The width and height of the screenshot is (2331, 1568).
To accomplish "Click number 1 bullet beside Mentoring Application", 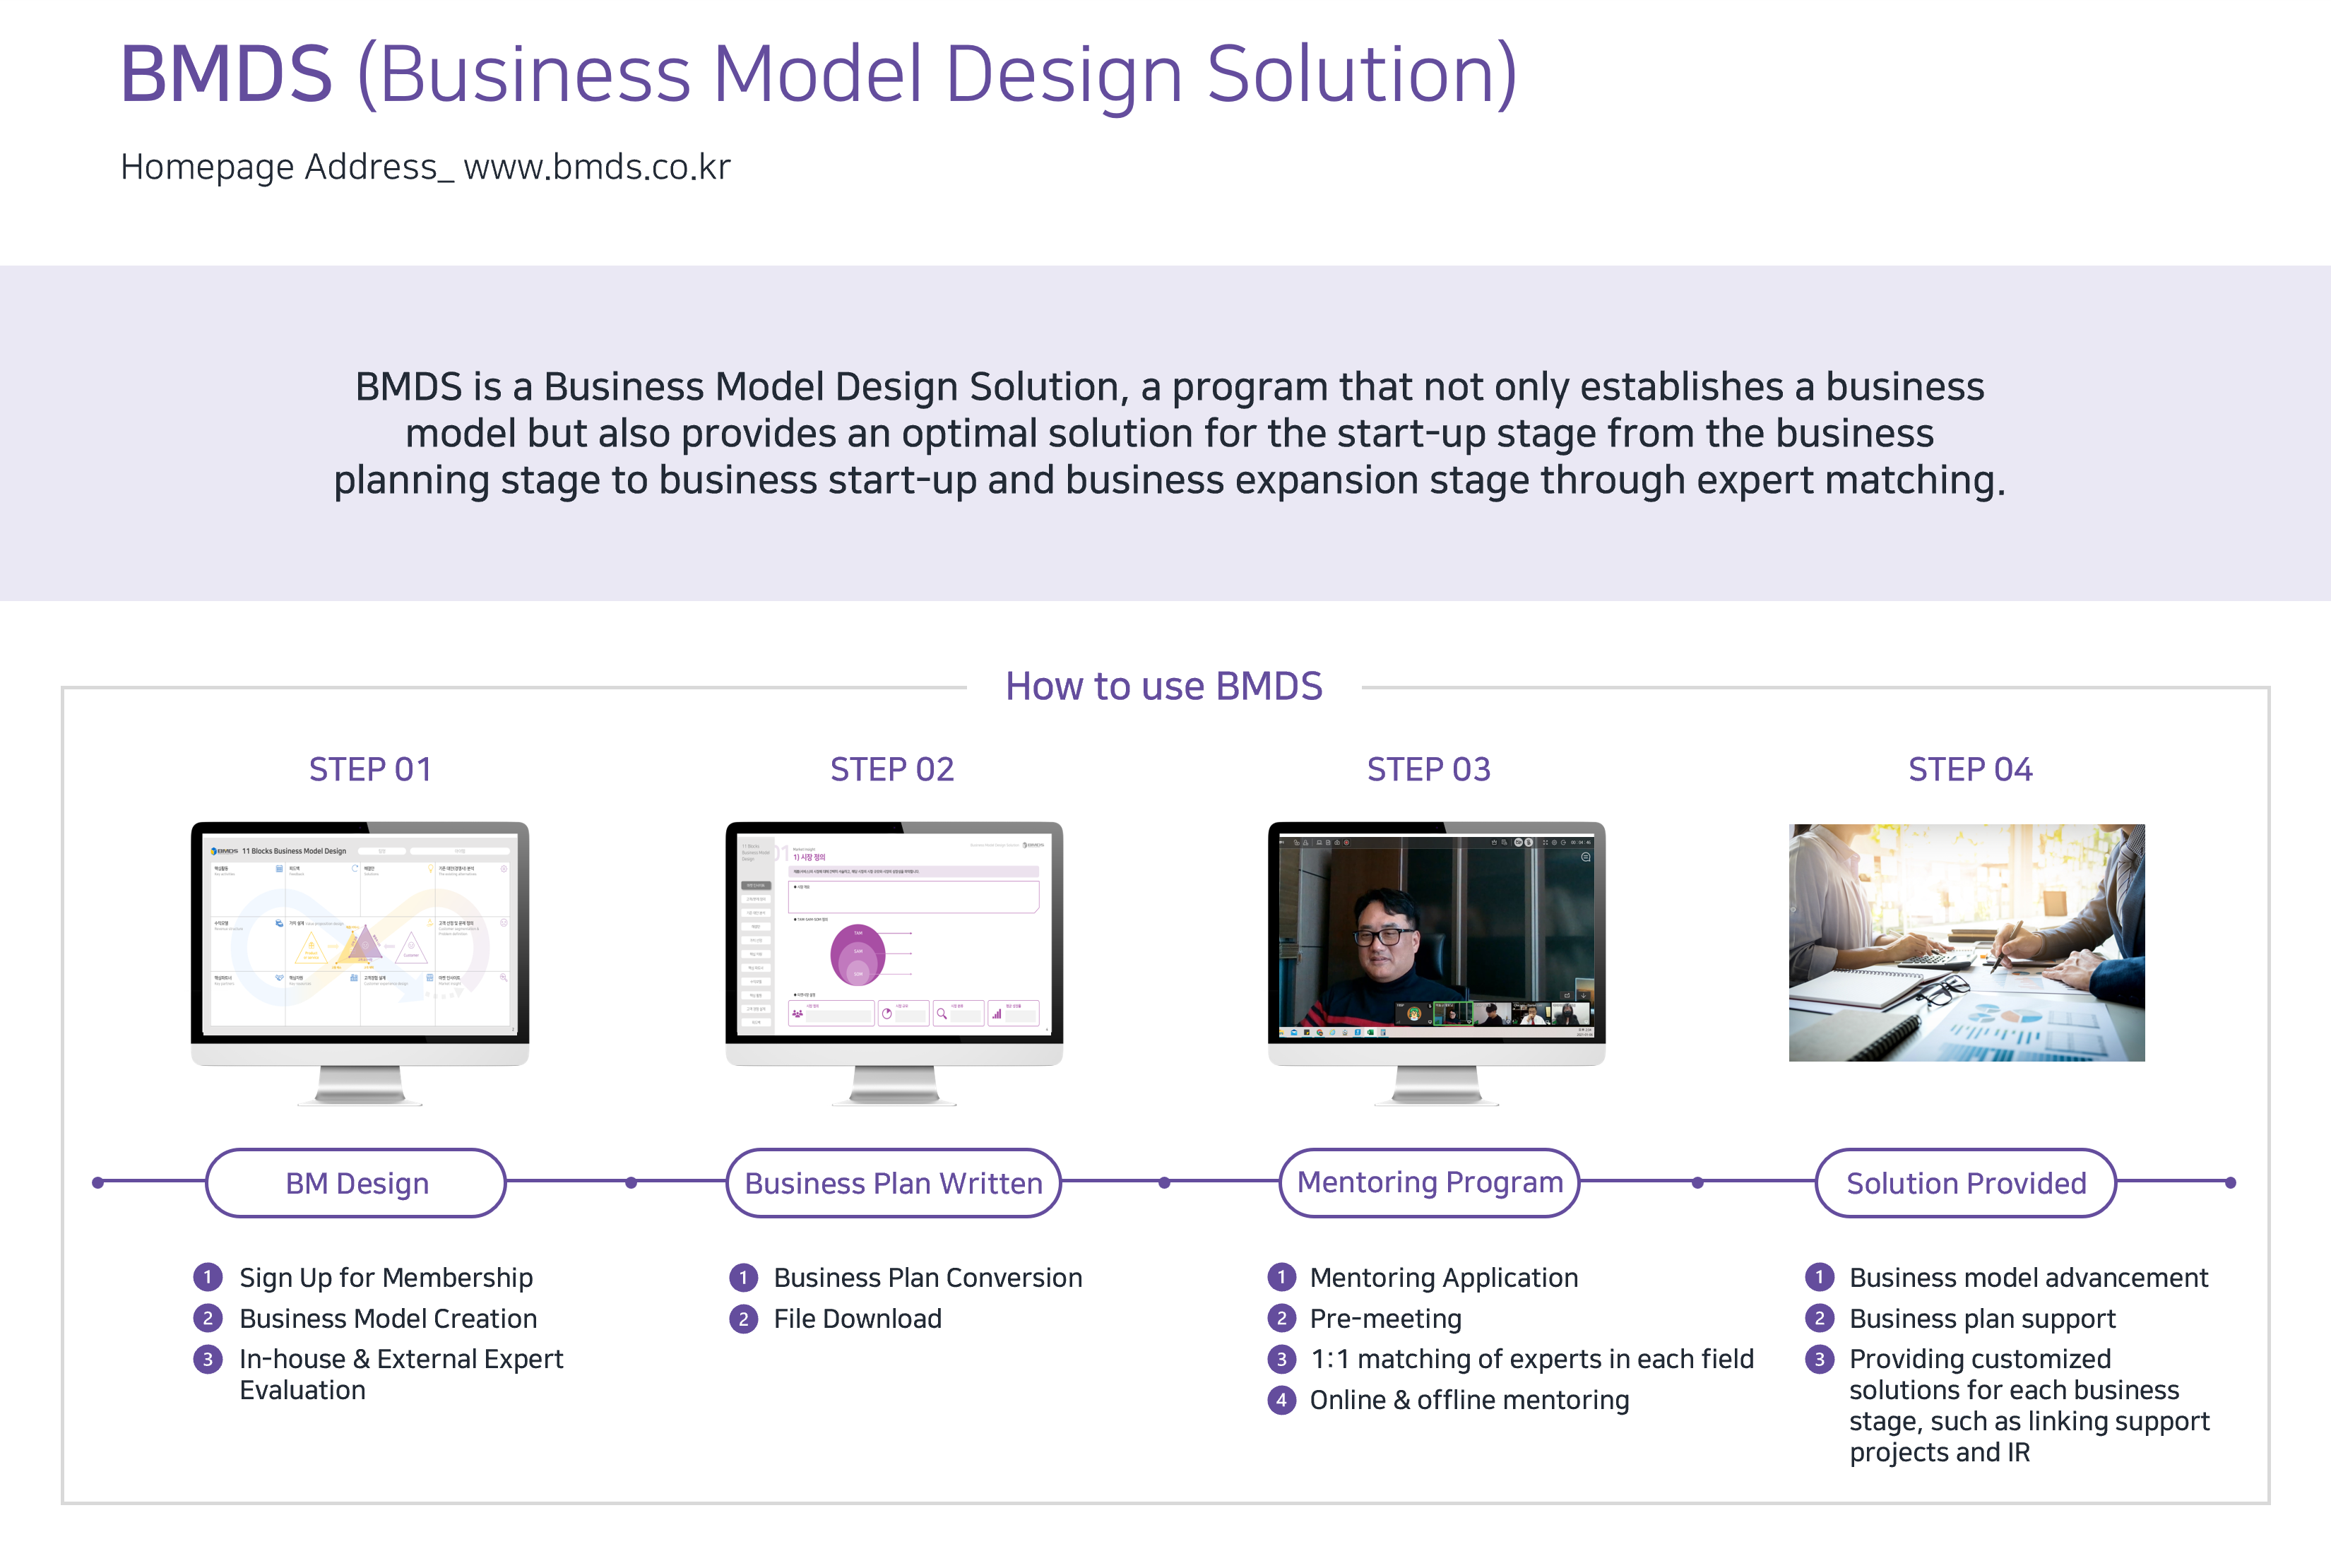I will (x=1281, y=1277).
